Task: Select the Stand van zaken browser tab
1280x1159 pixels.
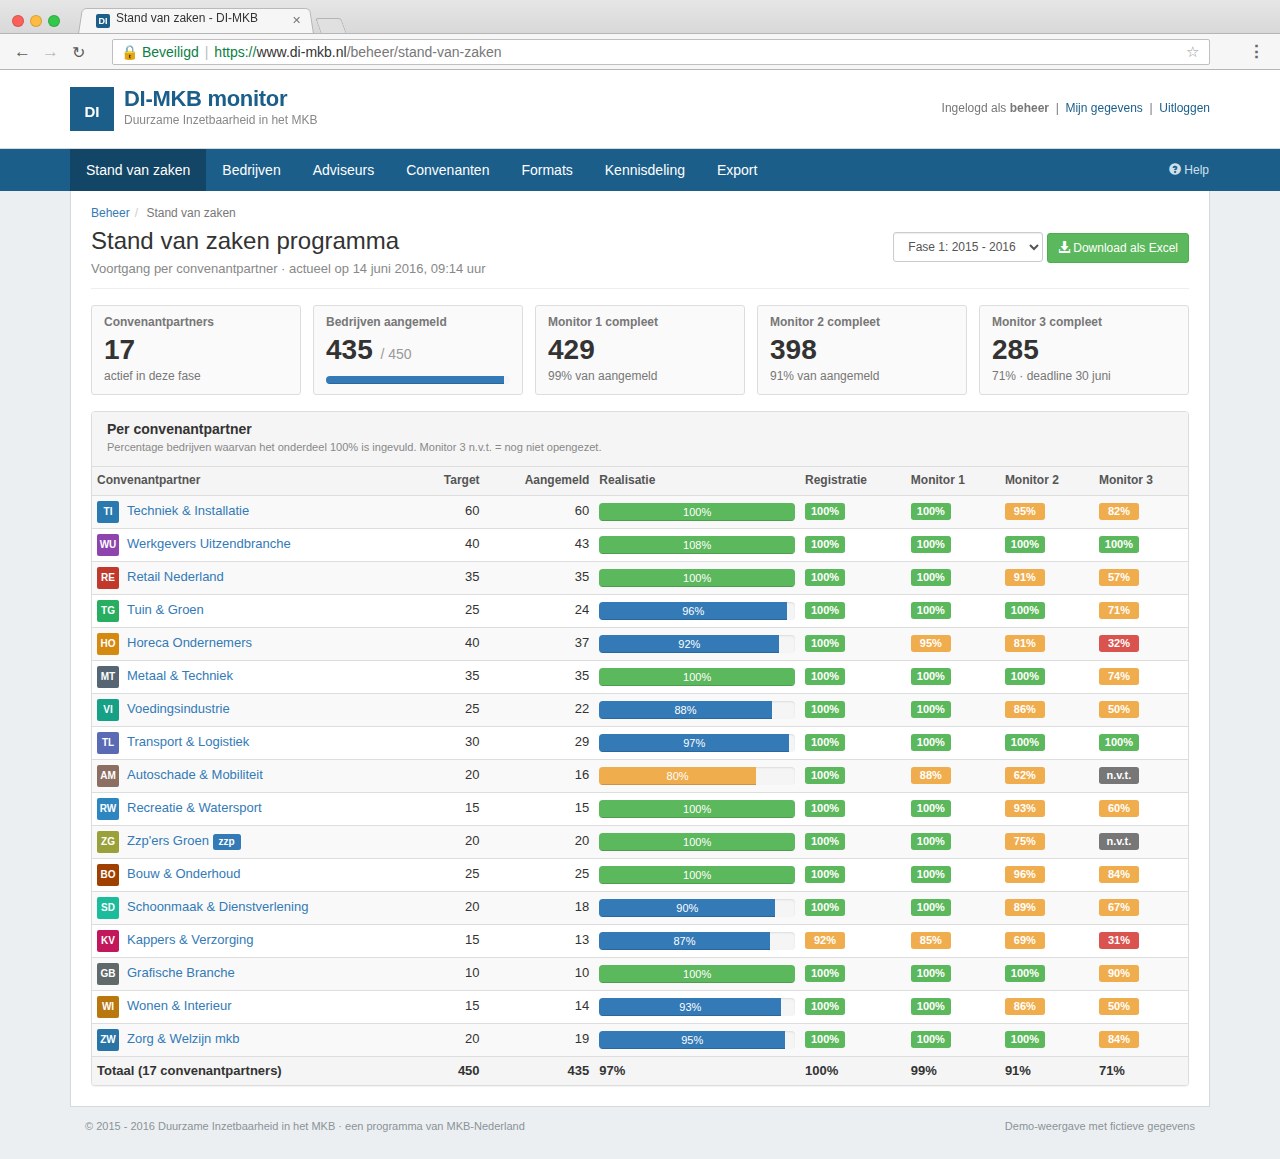Action: [195, 19]
